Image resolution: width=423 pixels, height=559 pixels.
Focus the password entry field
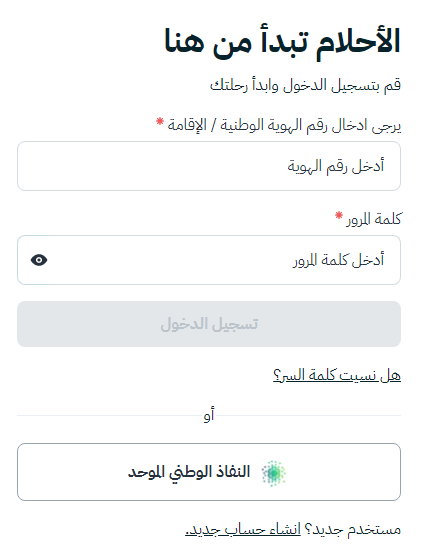[209, 260]
